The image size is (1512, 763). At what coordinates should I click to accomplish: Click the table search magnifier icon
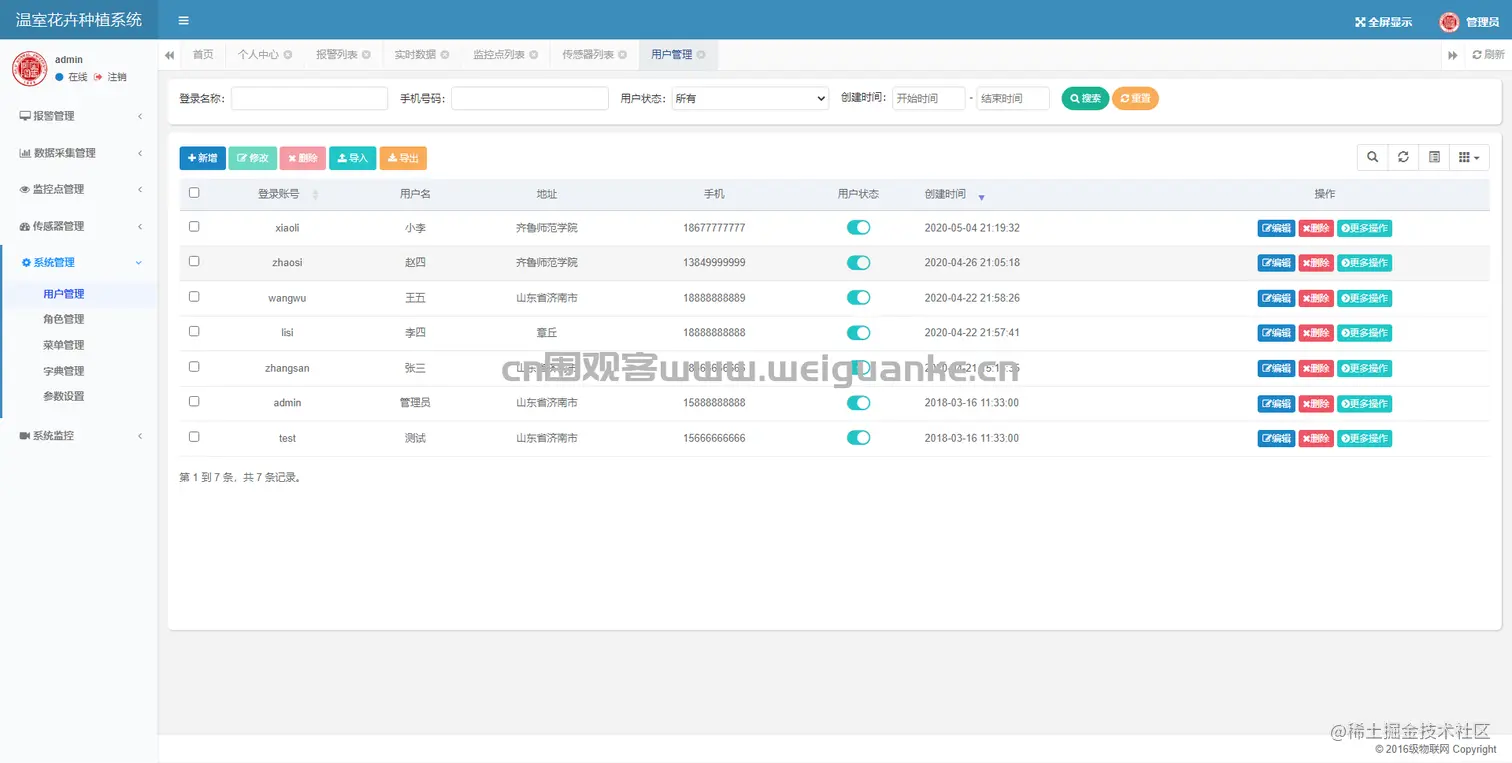[1372, 157]
